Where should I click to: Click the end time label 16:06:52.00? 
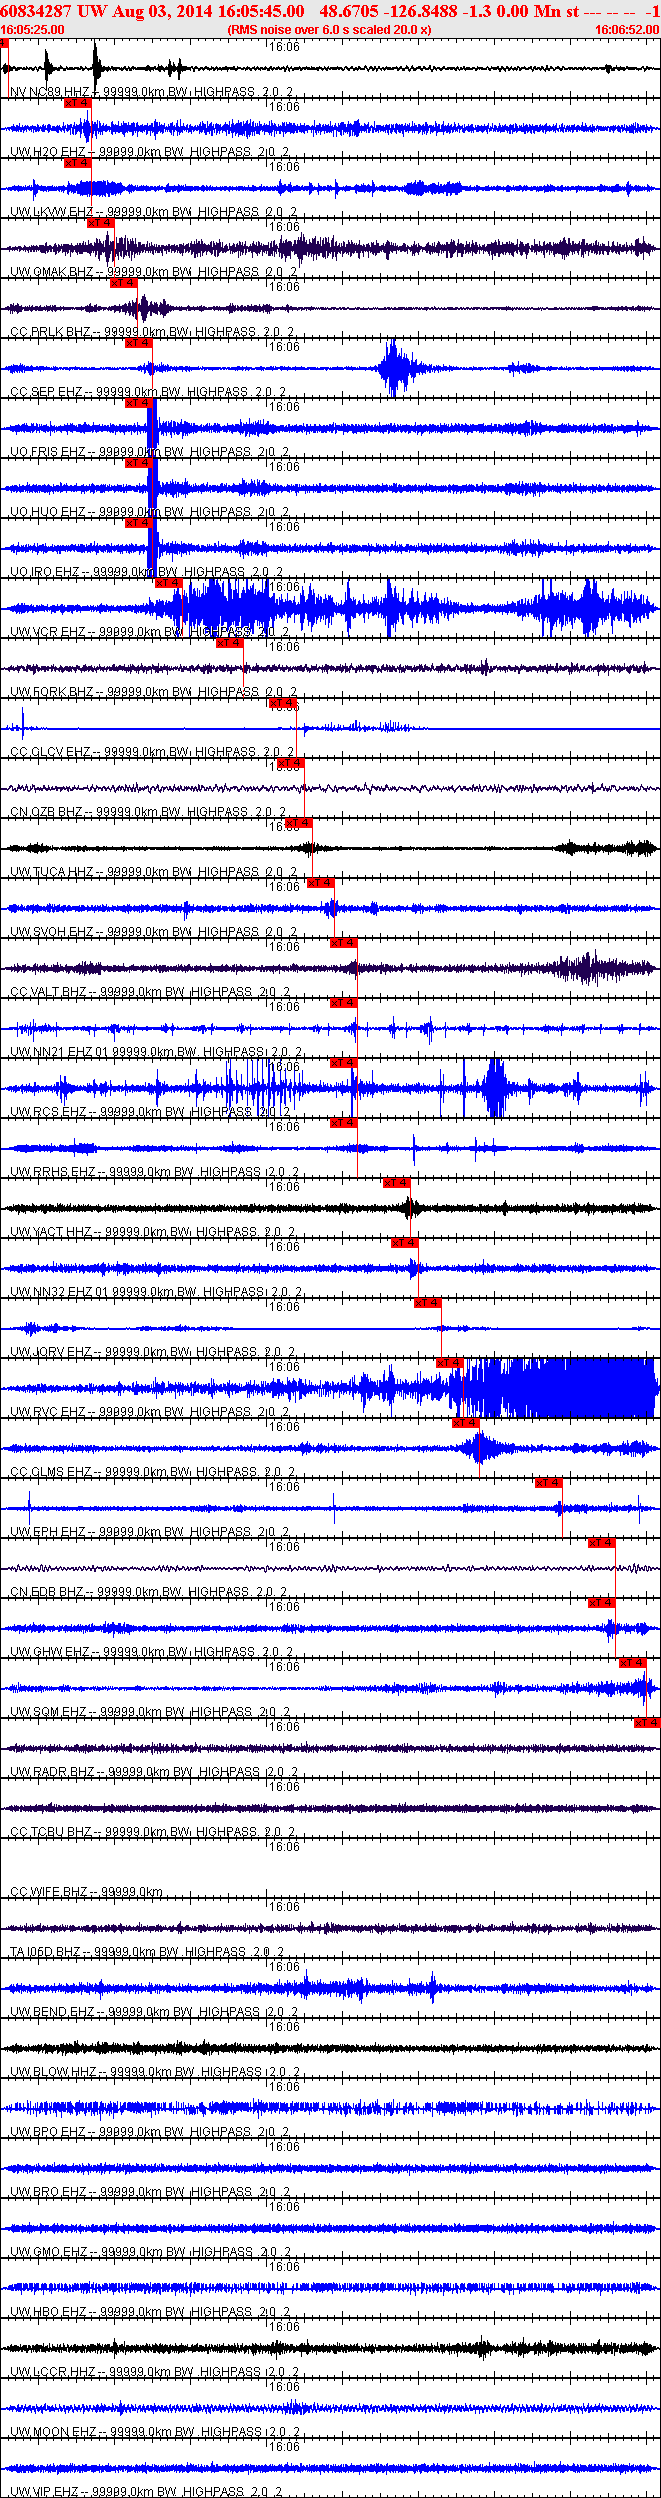point(627,30)
